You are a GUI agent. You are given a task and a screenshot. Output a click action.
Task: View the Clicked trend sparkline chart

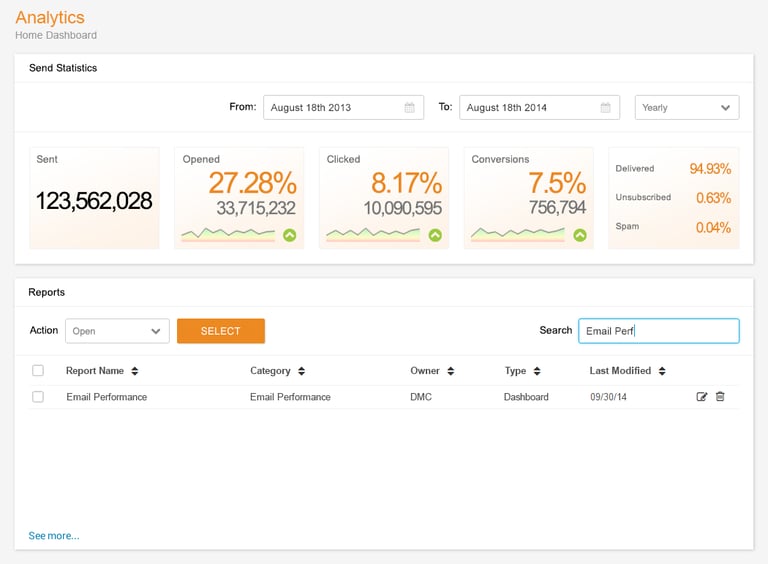point(373,235)
